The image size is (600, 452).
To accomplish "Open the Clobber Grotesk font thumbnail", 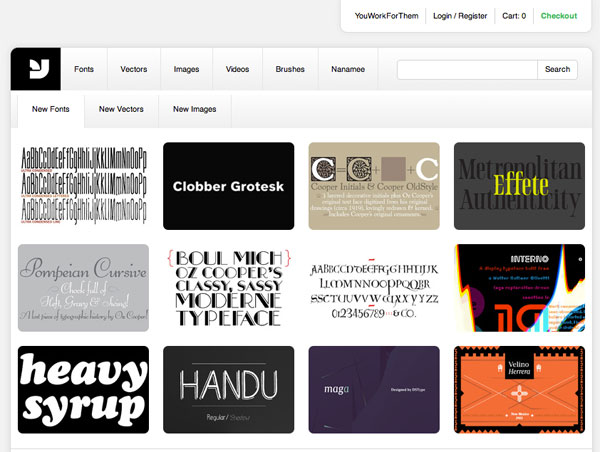I will pyautogui.click(x=228, y=186).
